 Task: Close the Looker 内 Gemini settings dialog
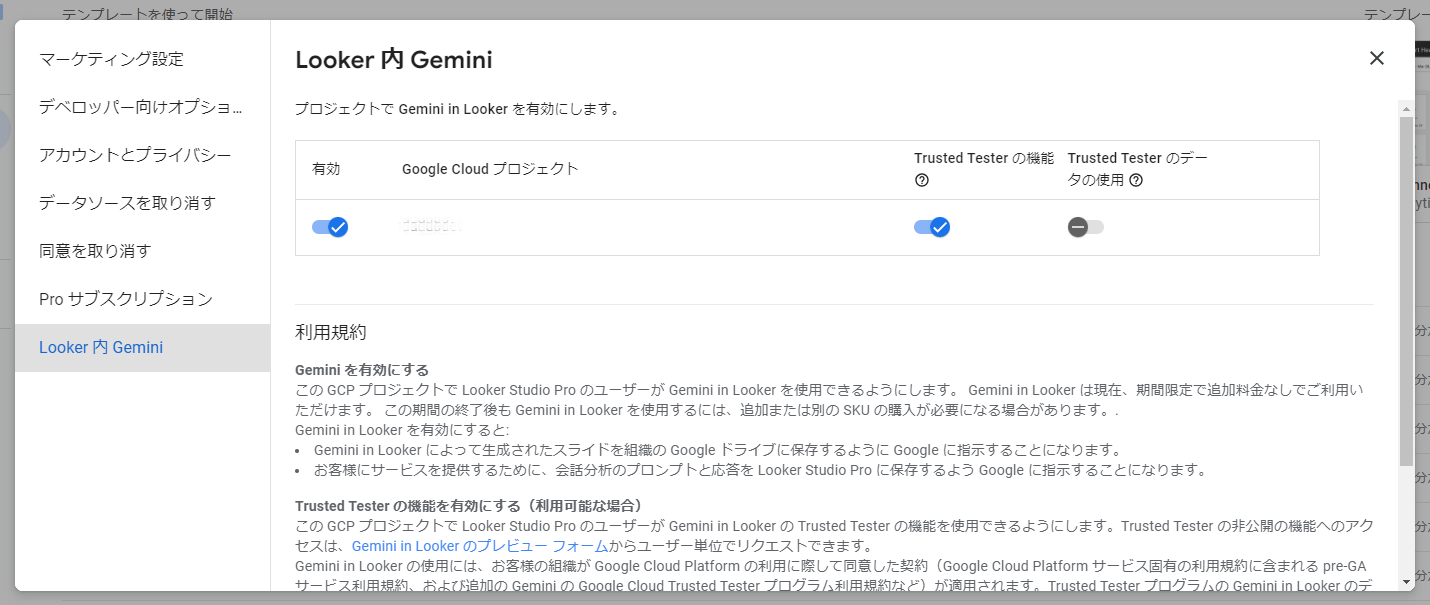point(1376,58)
